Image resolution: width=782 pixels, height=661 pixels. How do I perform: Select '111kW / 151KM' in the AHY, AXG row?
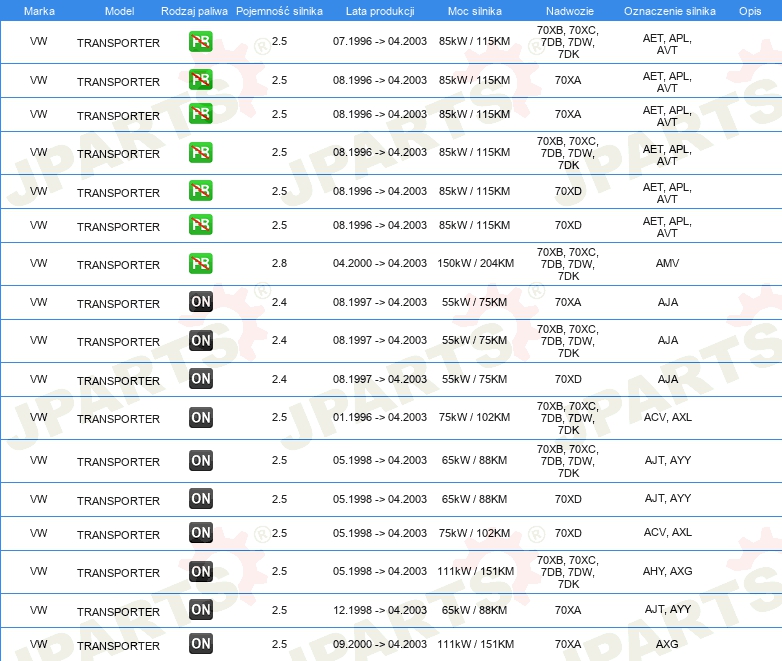click(x=475, y=571)
